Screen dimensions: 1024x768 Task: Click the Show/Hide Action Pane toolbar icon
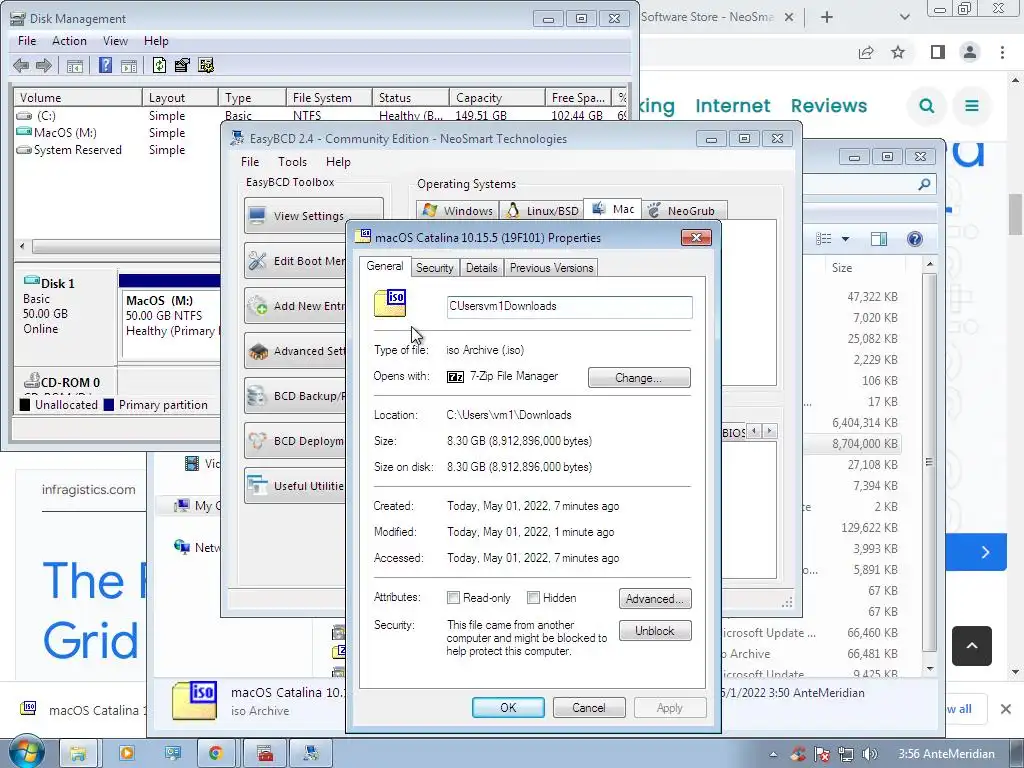pyautogui.click(x=129, y=65)
